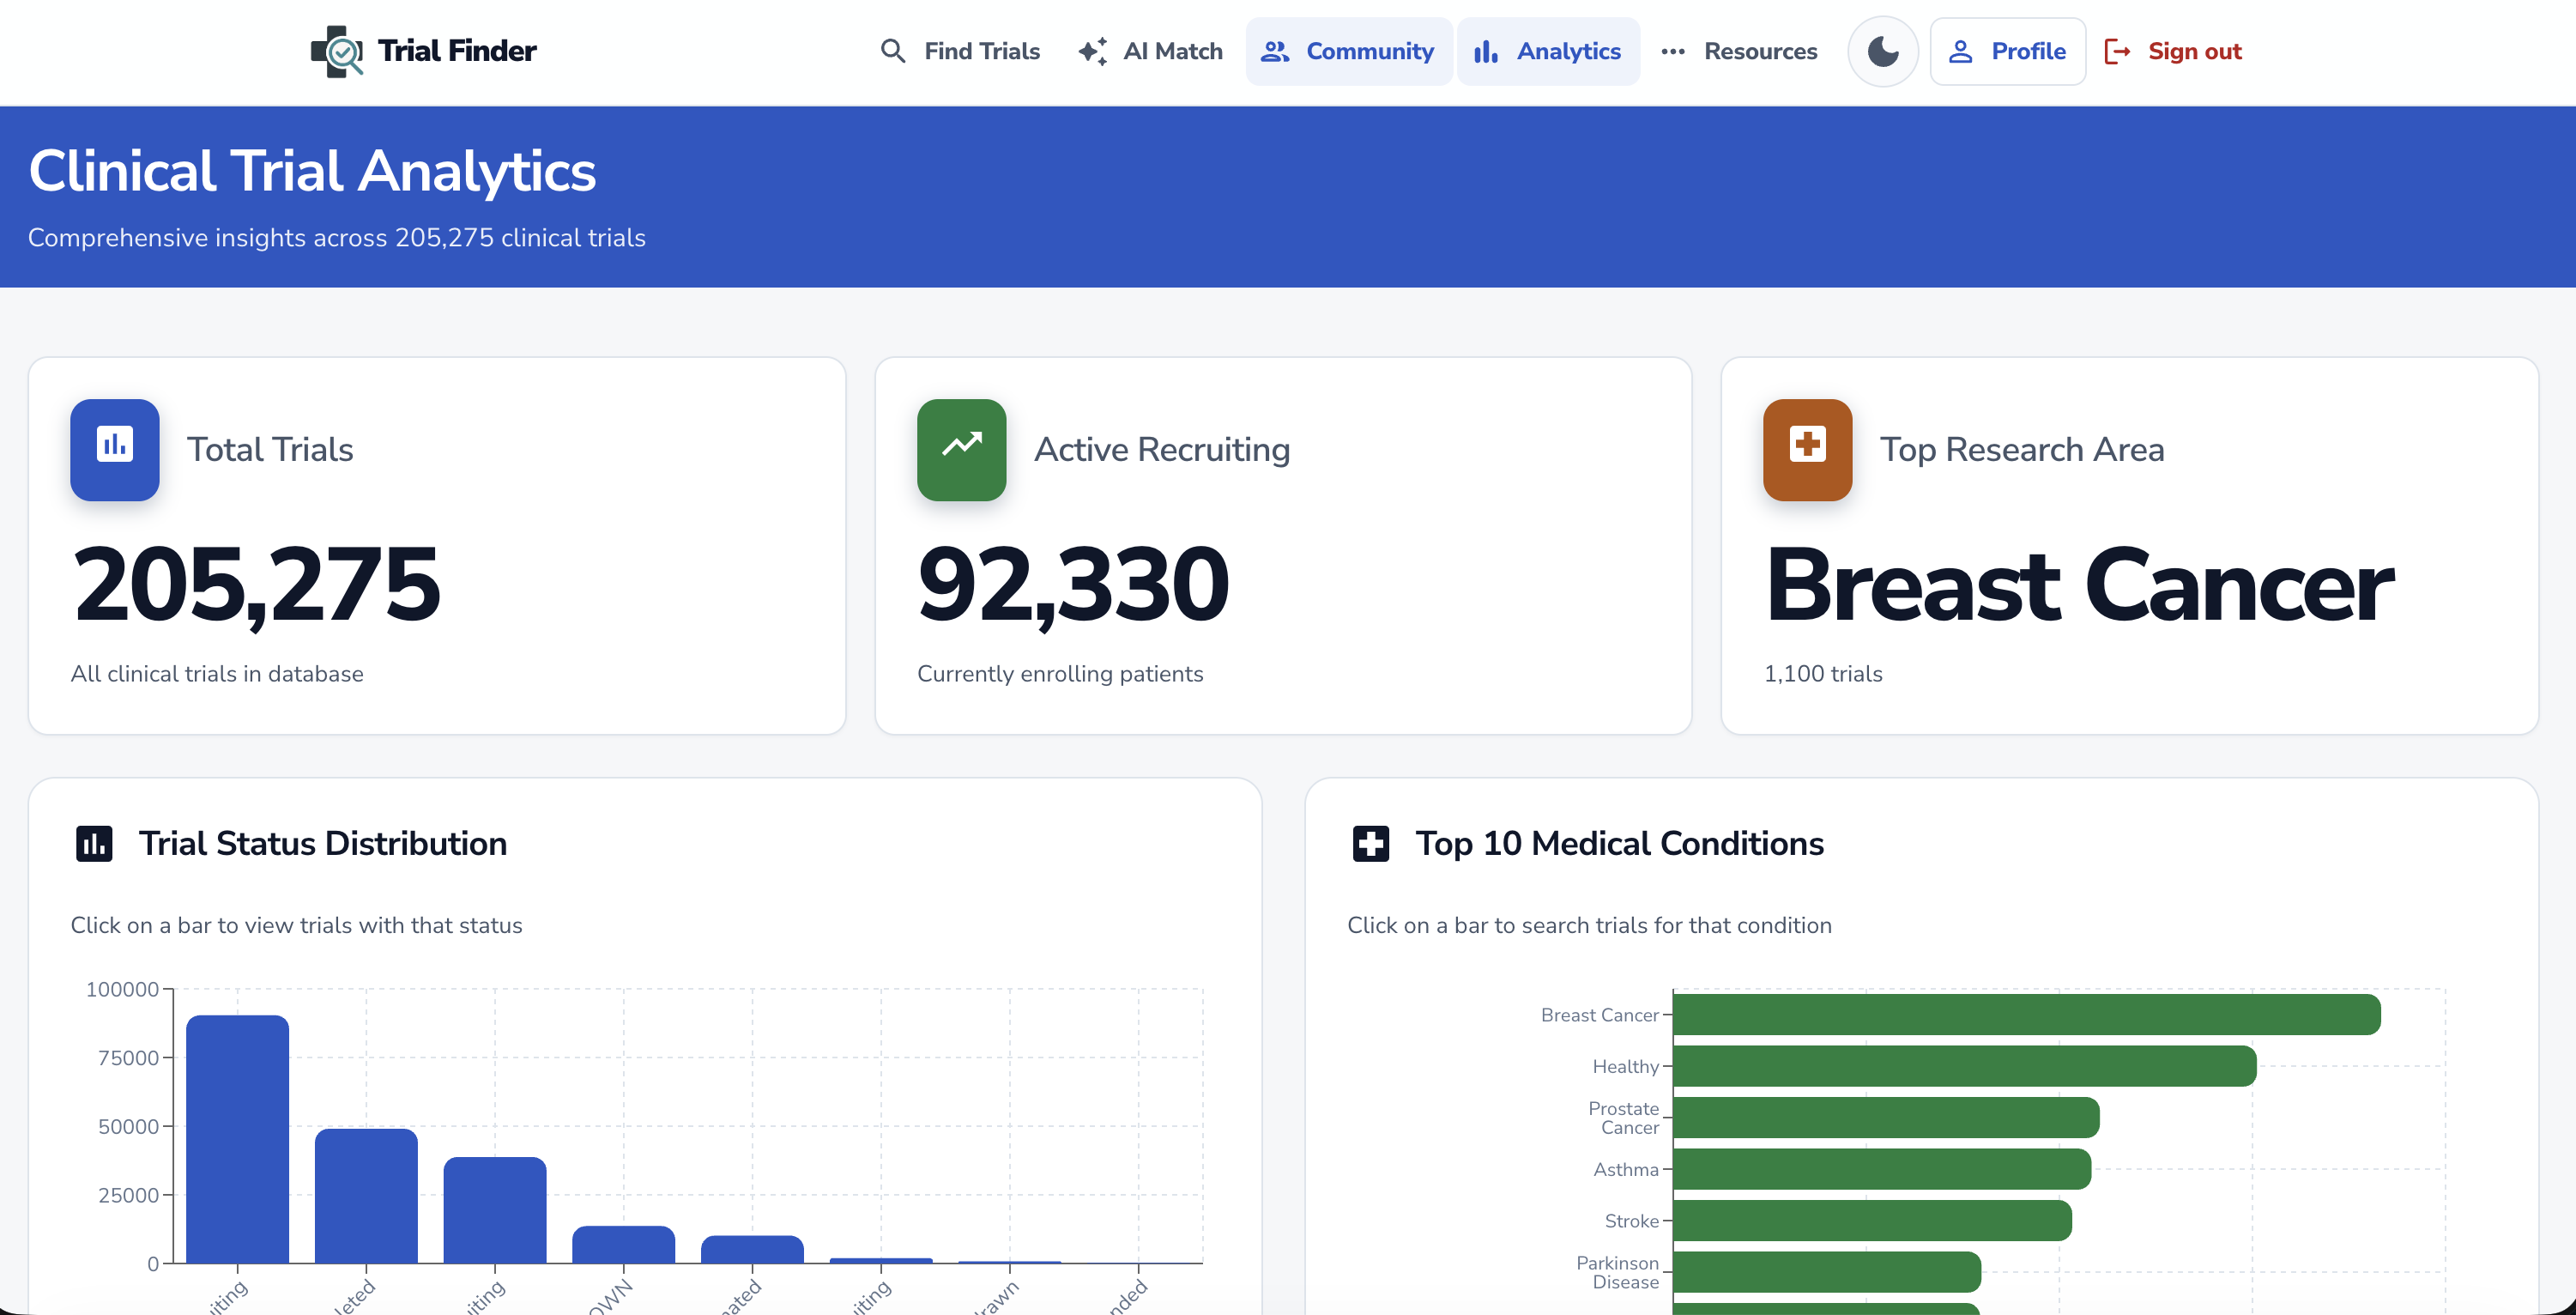Image resolution: width=2576 pixels, height=1315 pixels.
Task: Toggle dark mode with the moon button
Action: click(1883, 51)
